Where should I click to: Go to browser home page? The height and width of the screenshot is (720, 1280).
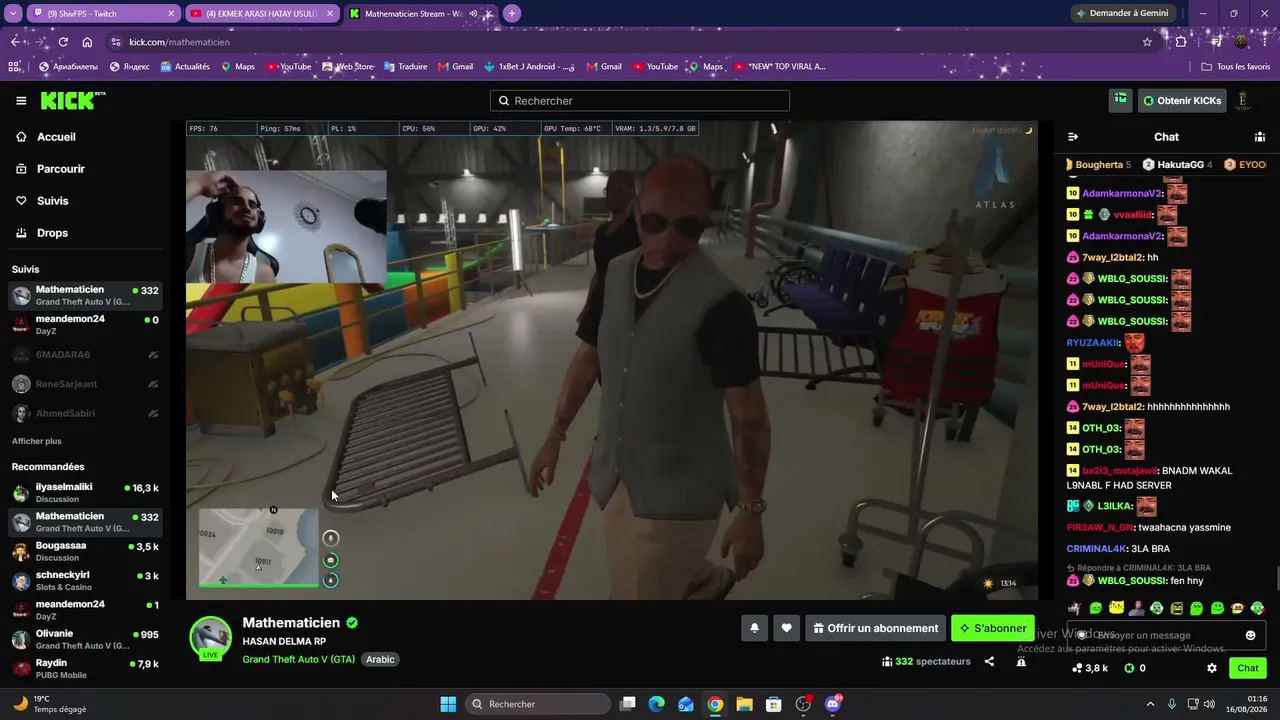pyautogui.click(x=87, y=42)
